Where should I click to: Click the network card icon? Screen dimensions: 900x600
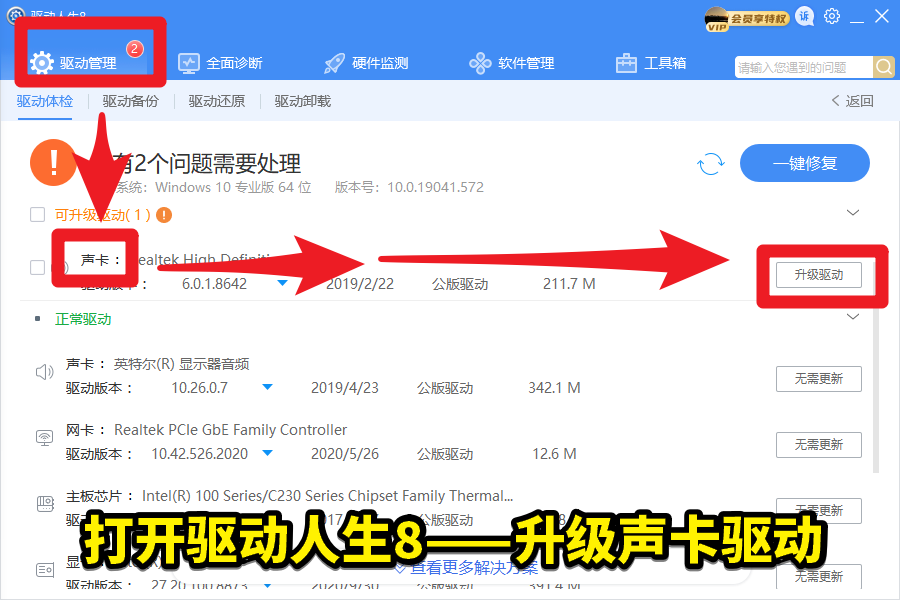click(x=45, y=438)
